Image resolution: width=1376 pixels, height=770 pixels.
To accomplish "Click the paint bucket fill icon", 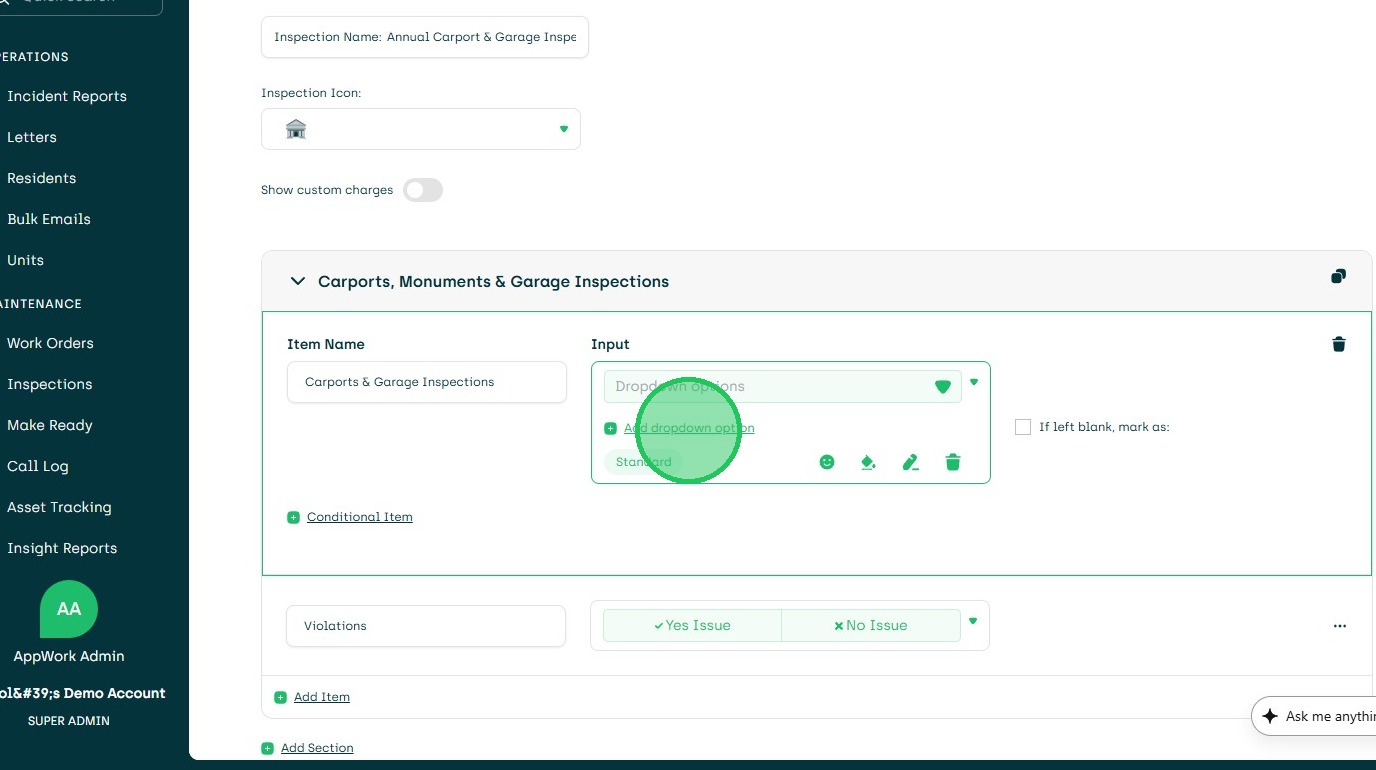I will (x=868, y=462).
